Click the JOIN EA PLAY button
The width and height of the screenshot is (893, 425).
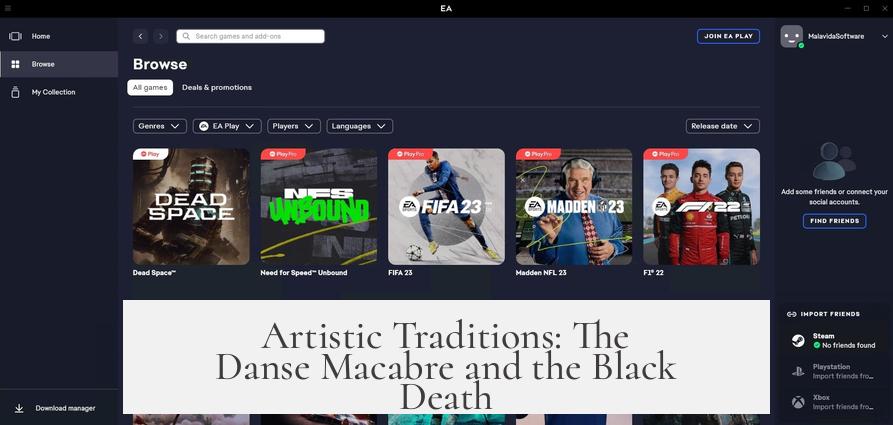click(728, 36)
